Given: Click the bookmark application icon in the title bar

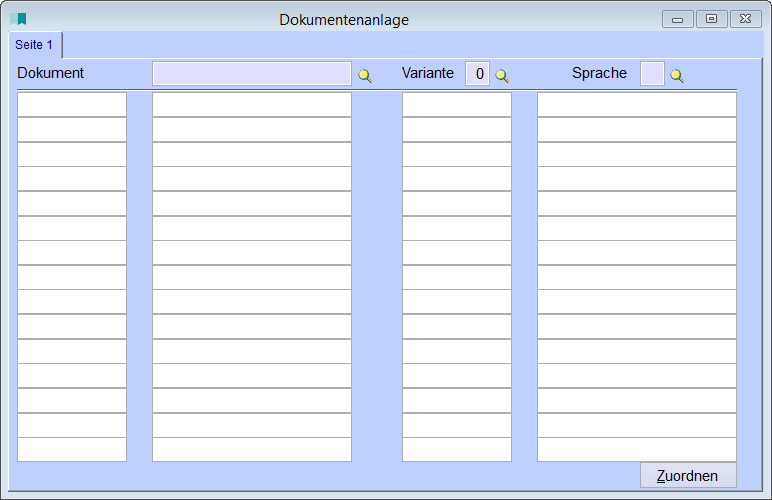Looking at the screenshot, I should (18, 19).
